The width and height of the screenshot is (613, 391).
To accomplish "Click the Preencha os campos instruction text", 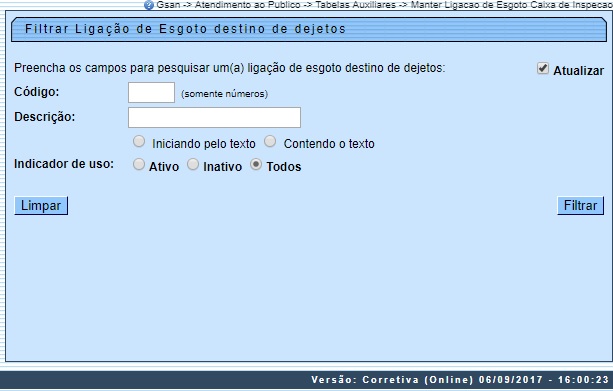I will pos(229,68).
